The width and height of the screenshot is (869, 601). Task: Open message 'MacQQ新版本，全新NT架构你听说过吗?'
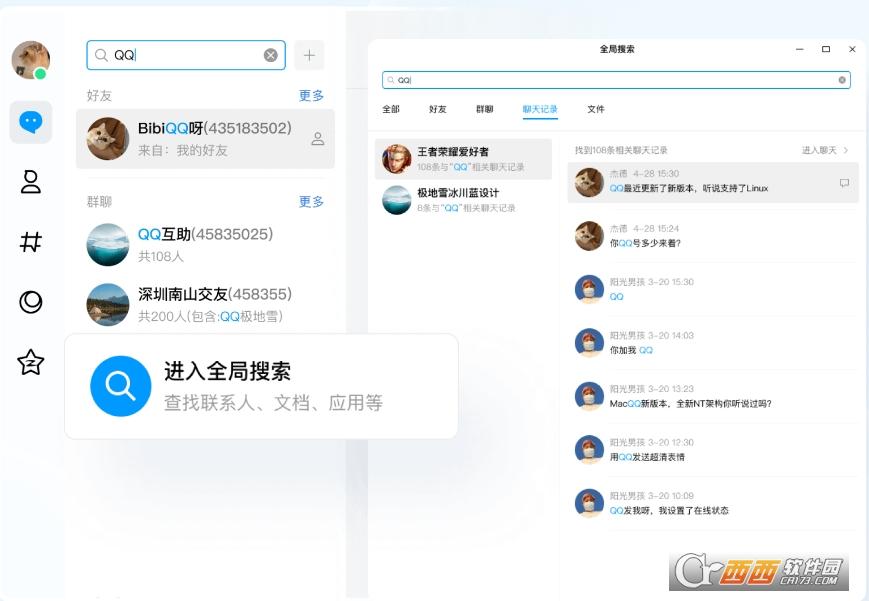tap(713, 396)
